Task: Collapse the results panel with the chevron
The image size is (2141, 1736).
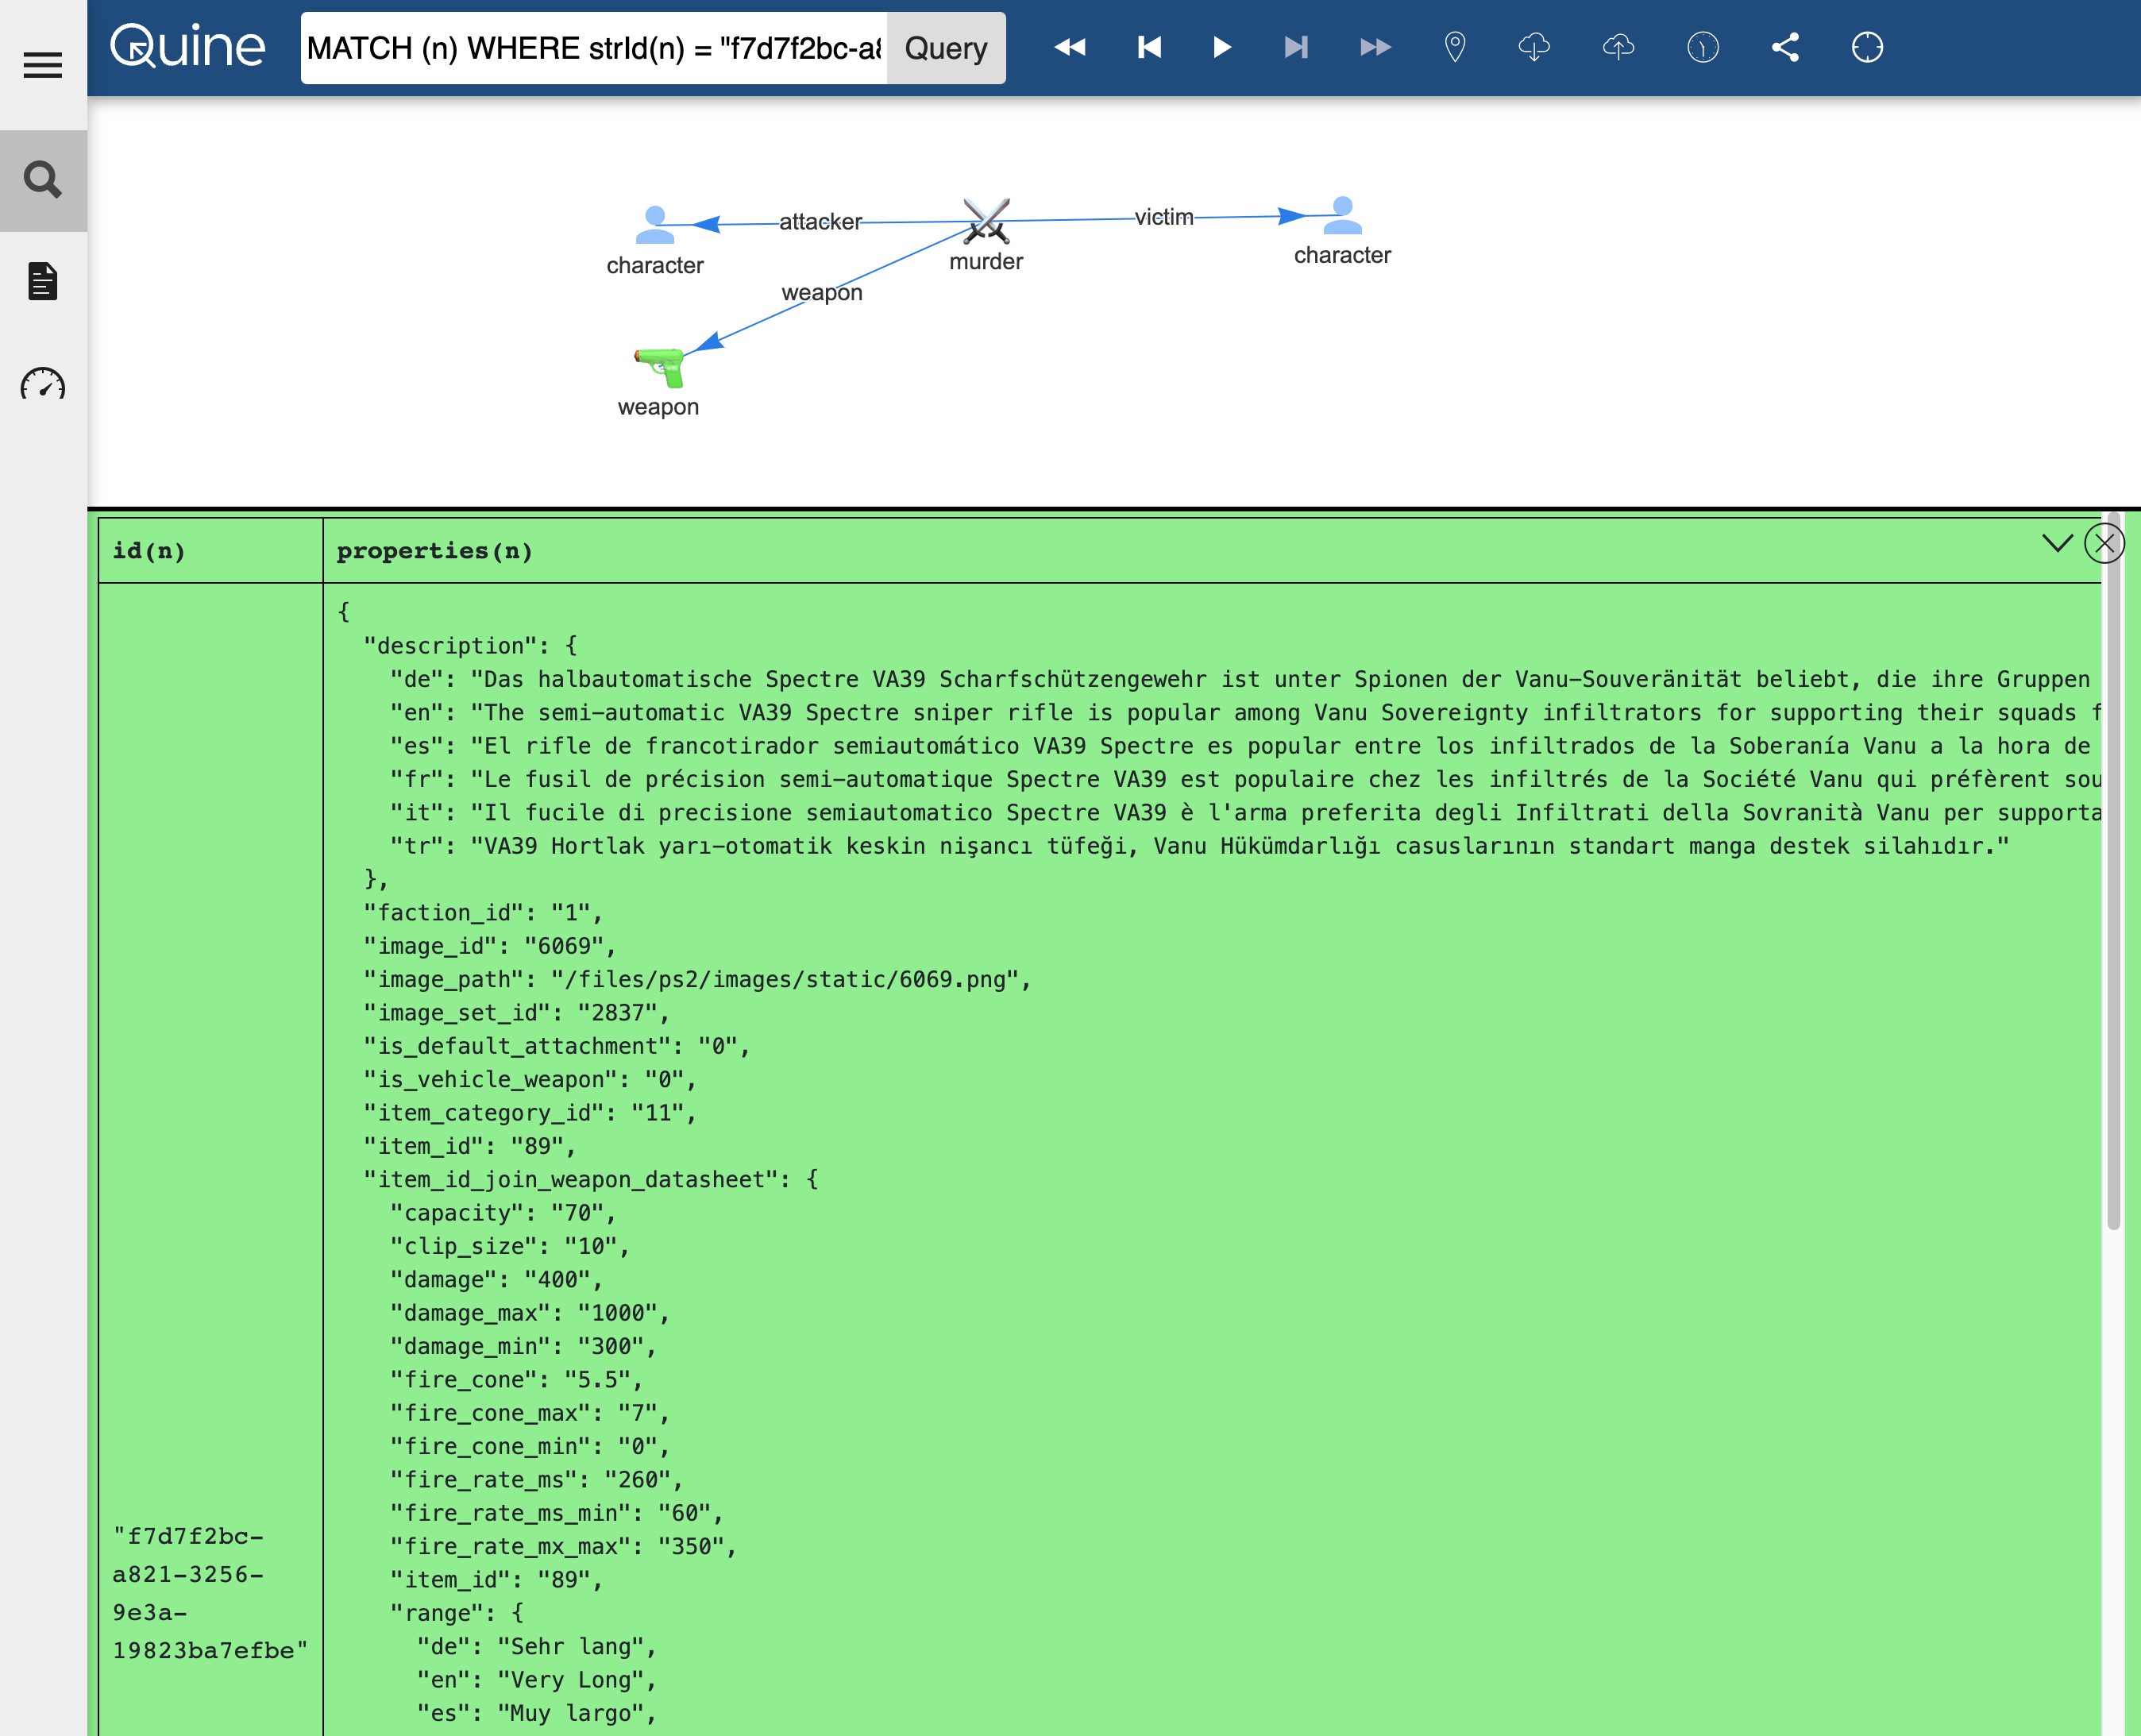Action: coord(2056,543)
